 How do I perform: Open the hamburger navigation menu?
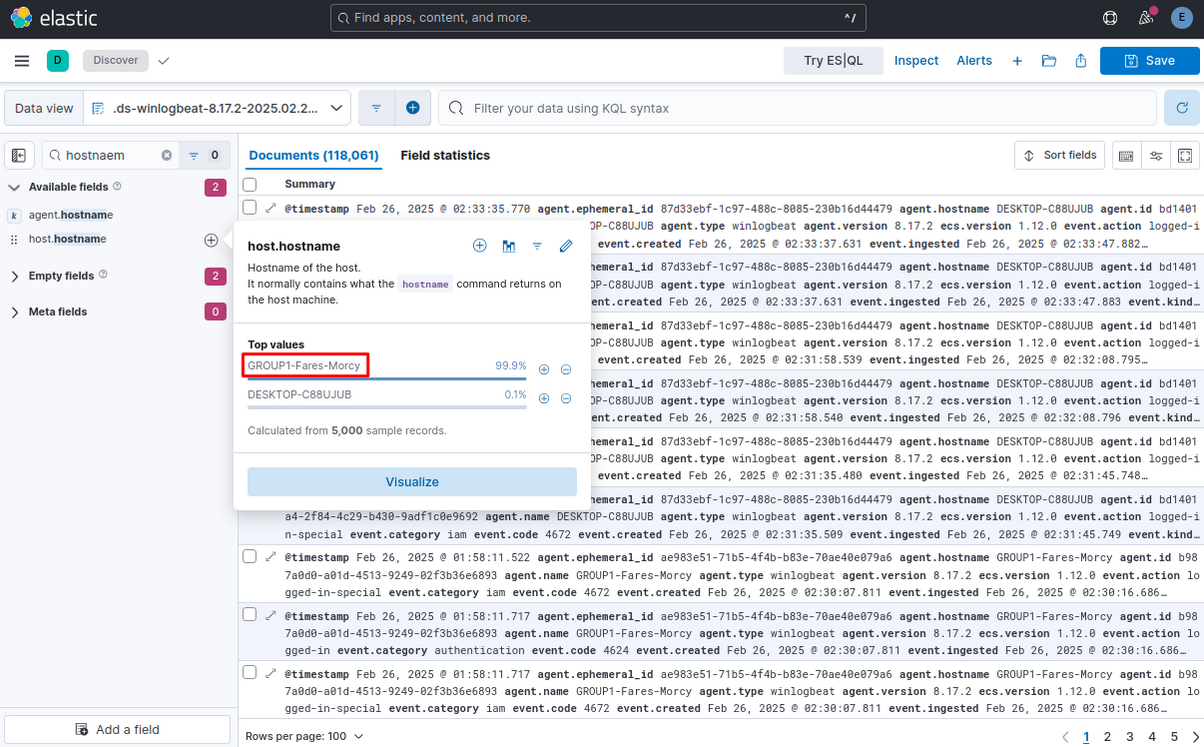[22, 61]
